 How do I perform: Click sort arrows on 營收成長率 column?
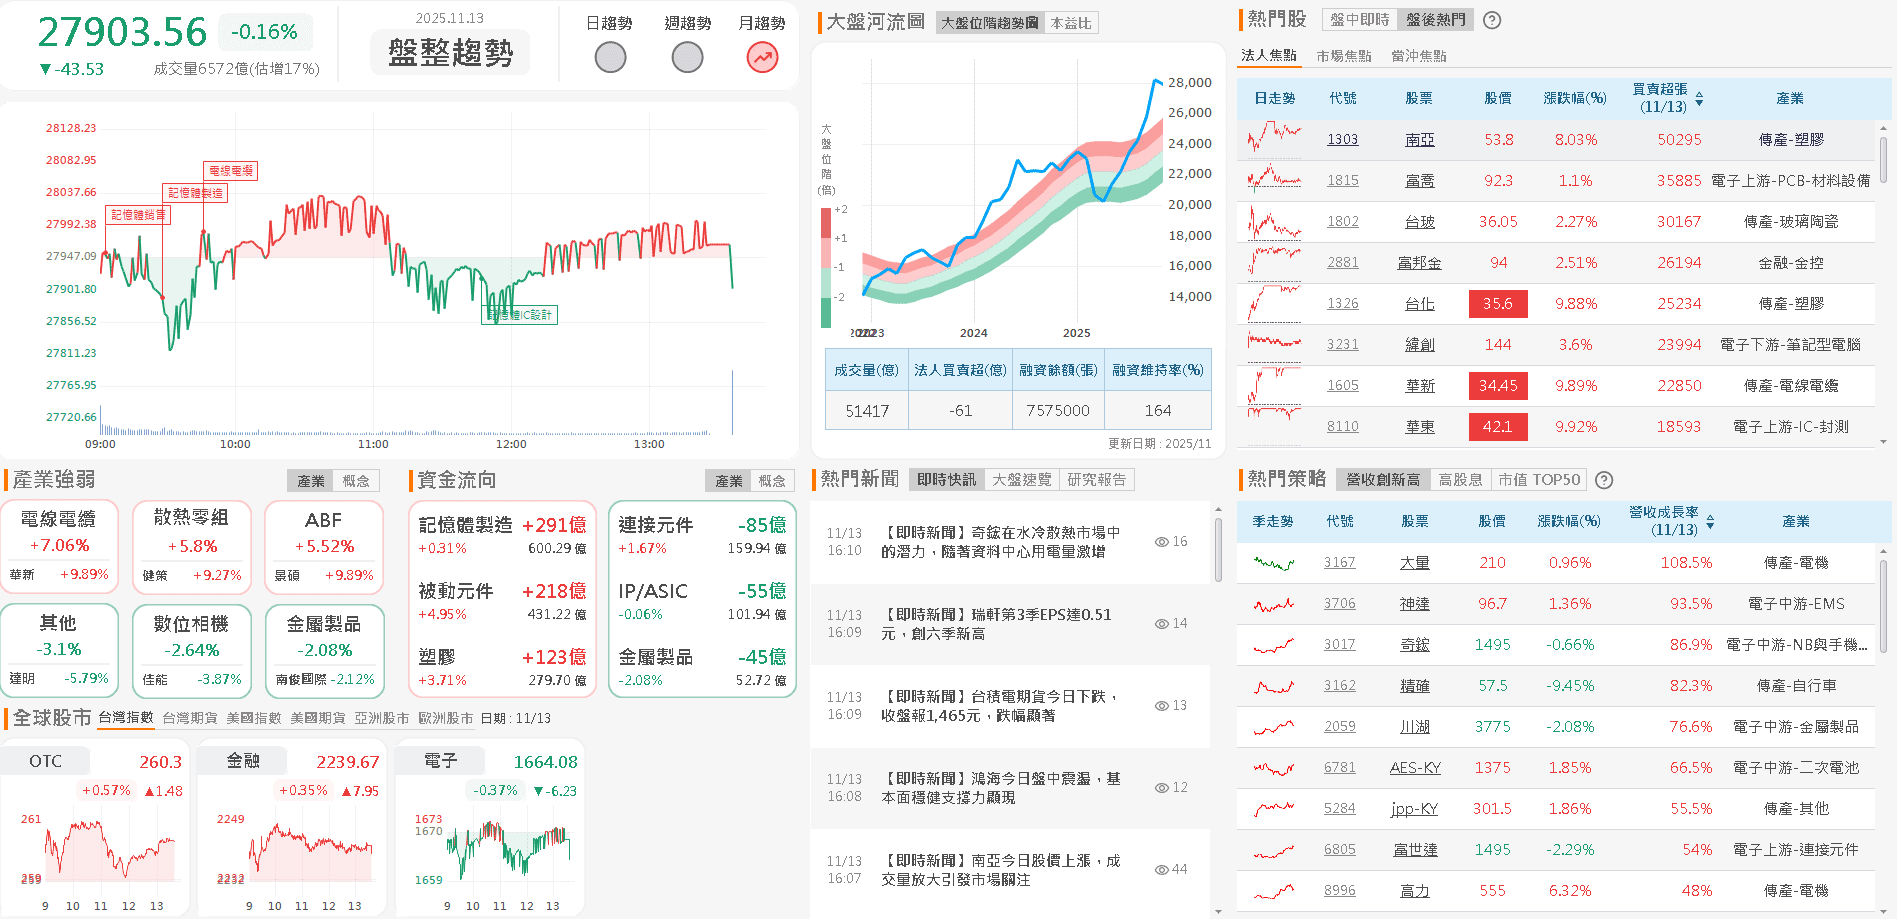coord(1711,521)
